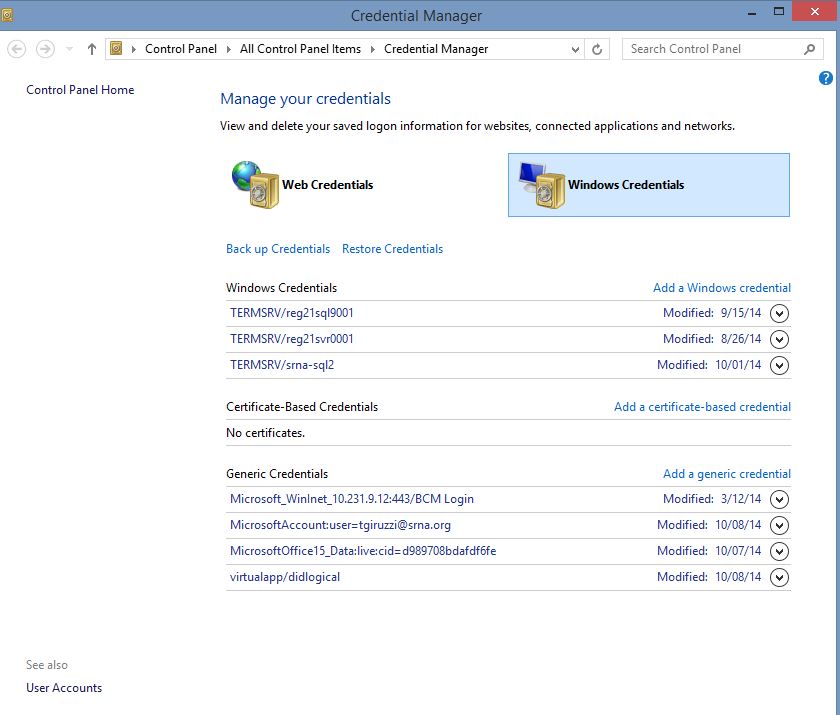Expand the TERMSRV/reg21sql9001 credential details
The height and width of the screenshot is (715, 840).
coord(780,313)
